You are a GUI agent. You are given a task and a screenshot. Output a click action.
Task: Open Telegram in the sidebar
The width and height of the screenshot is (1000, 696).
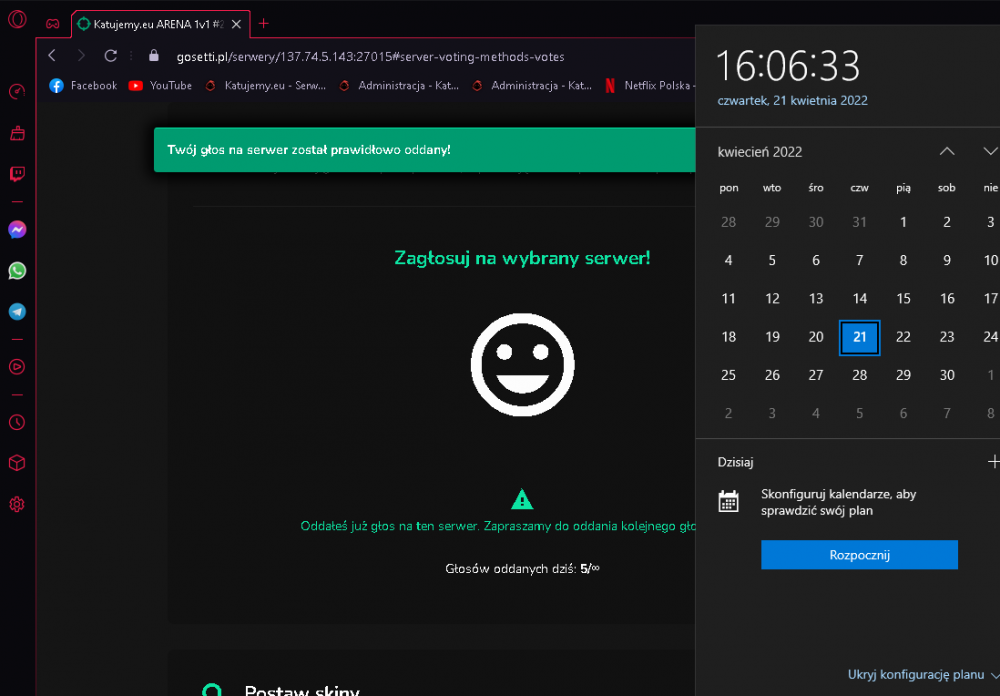coord(17,312)
